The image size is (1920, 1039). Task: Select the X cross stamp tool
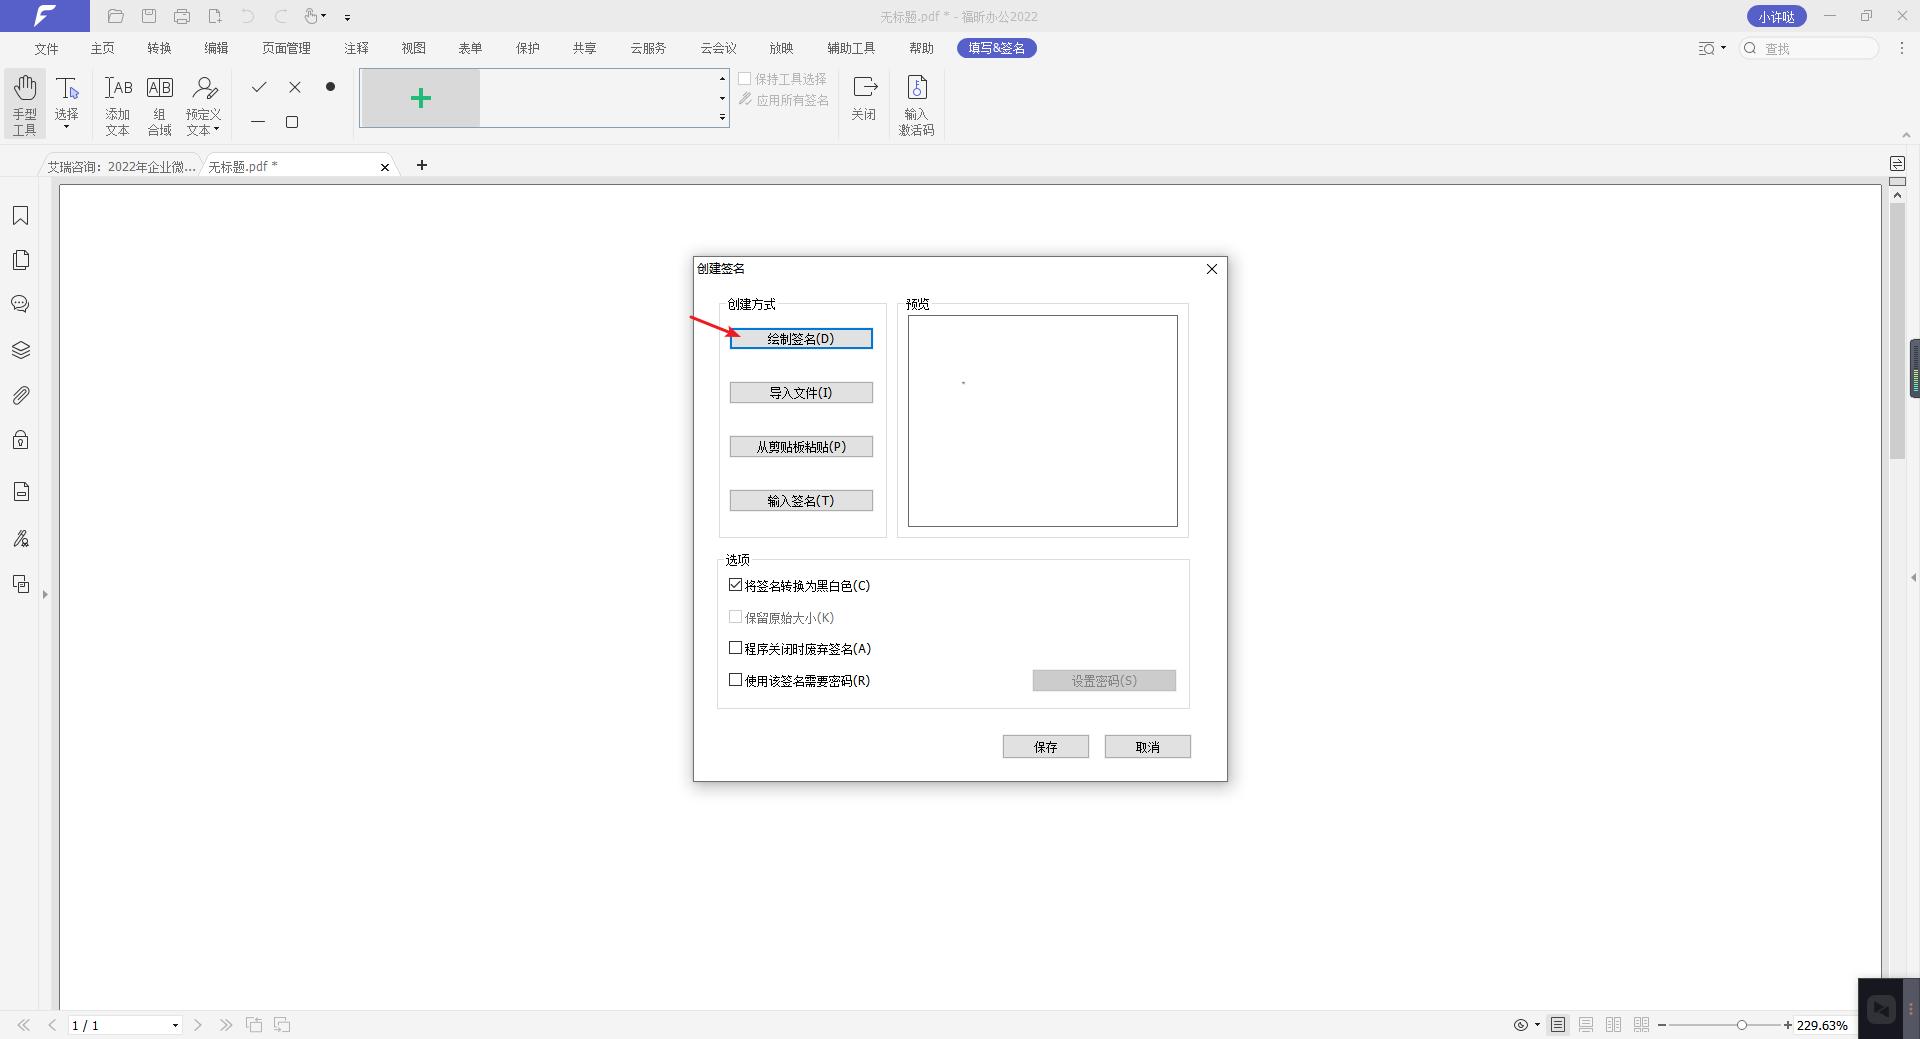click(294, 87)
